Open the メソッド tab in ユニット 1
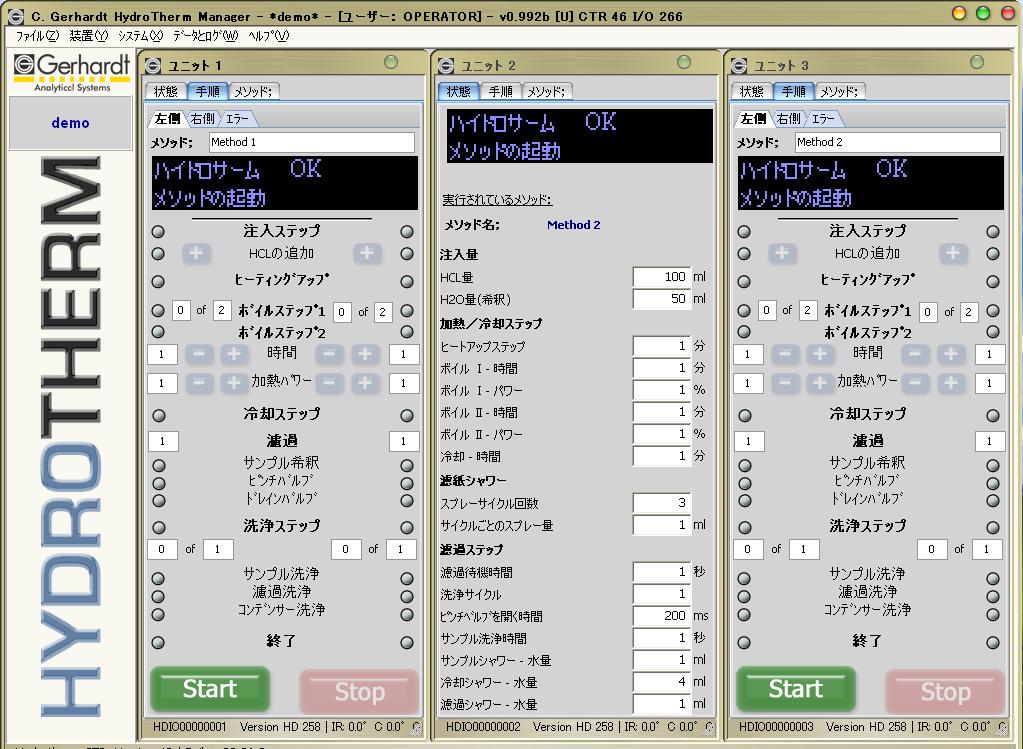This screenshot has width=1023, height=749. pyautogui.click(x=254, y=91)
